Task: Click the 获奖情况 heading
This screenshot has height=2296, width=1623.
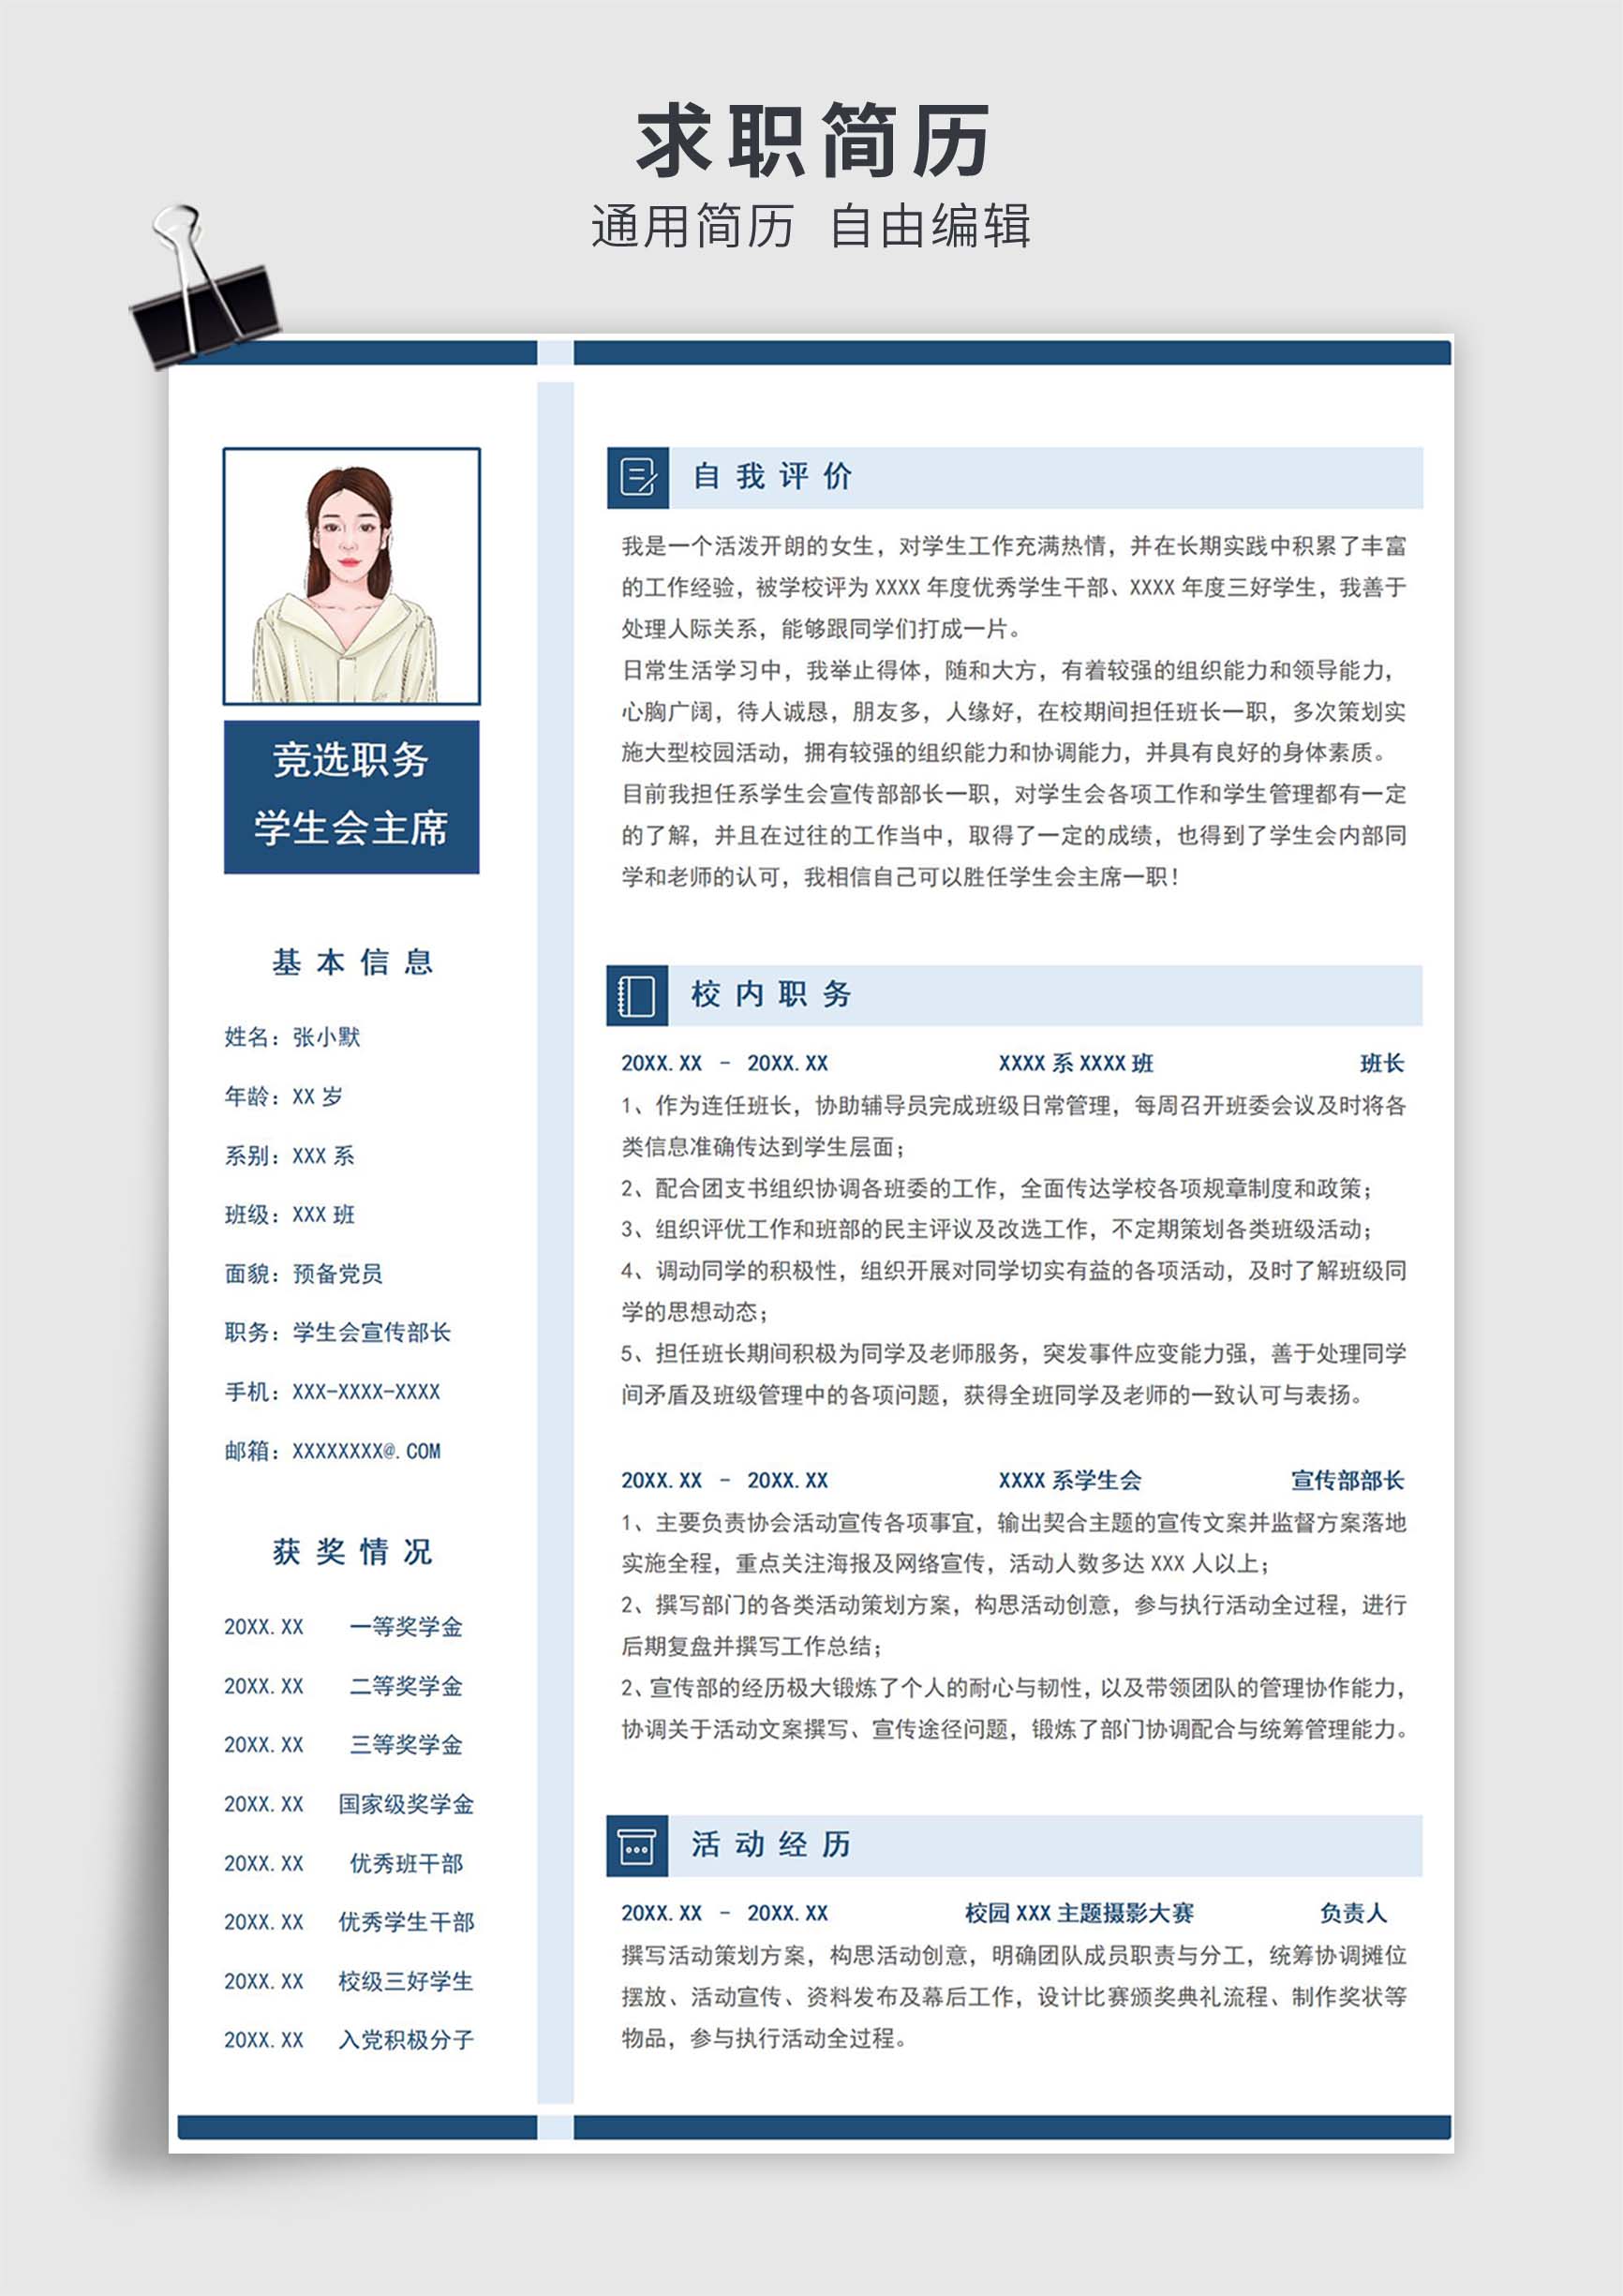Action: (352, 1551)
